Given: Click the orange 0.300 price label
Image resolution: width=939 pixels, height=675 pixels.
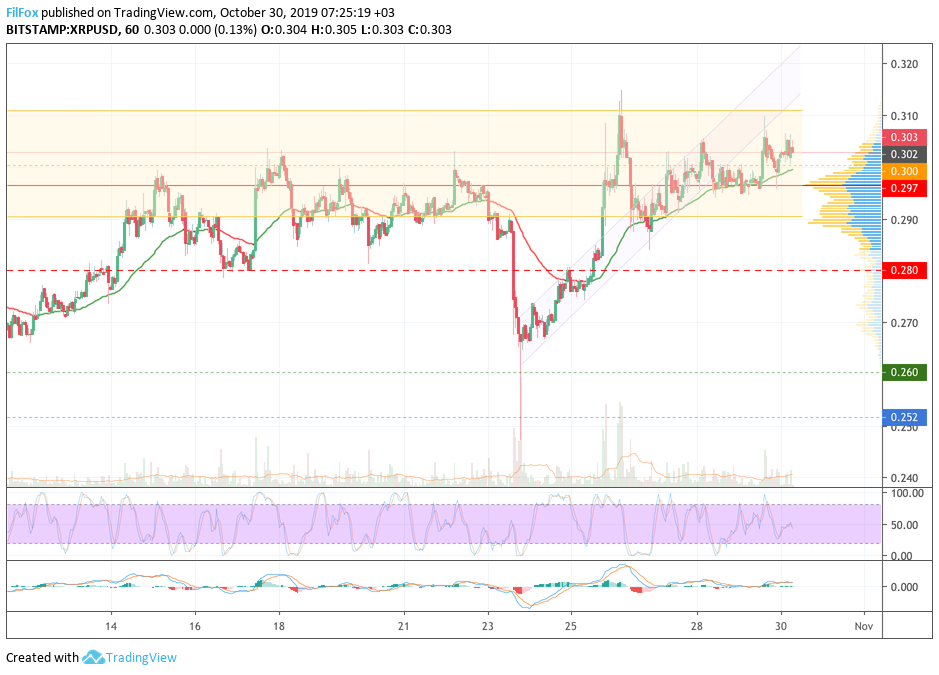Looking at the screenshot, I should (904, 171).
